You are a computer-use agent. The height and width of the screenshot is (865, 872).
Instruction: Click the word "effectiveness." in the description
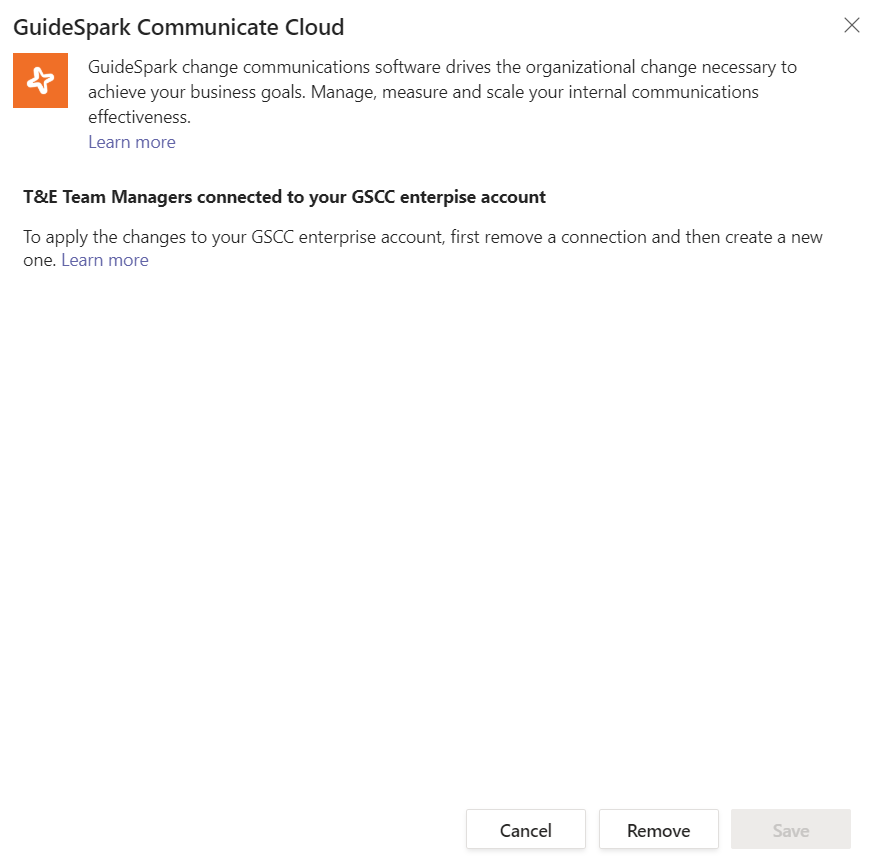tap(139, 117)
